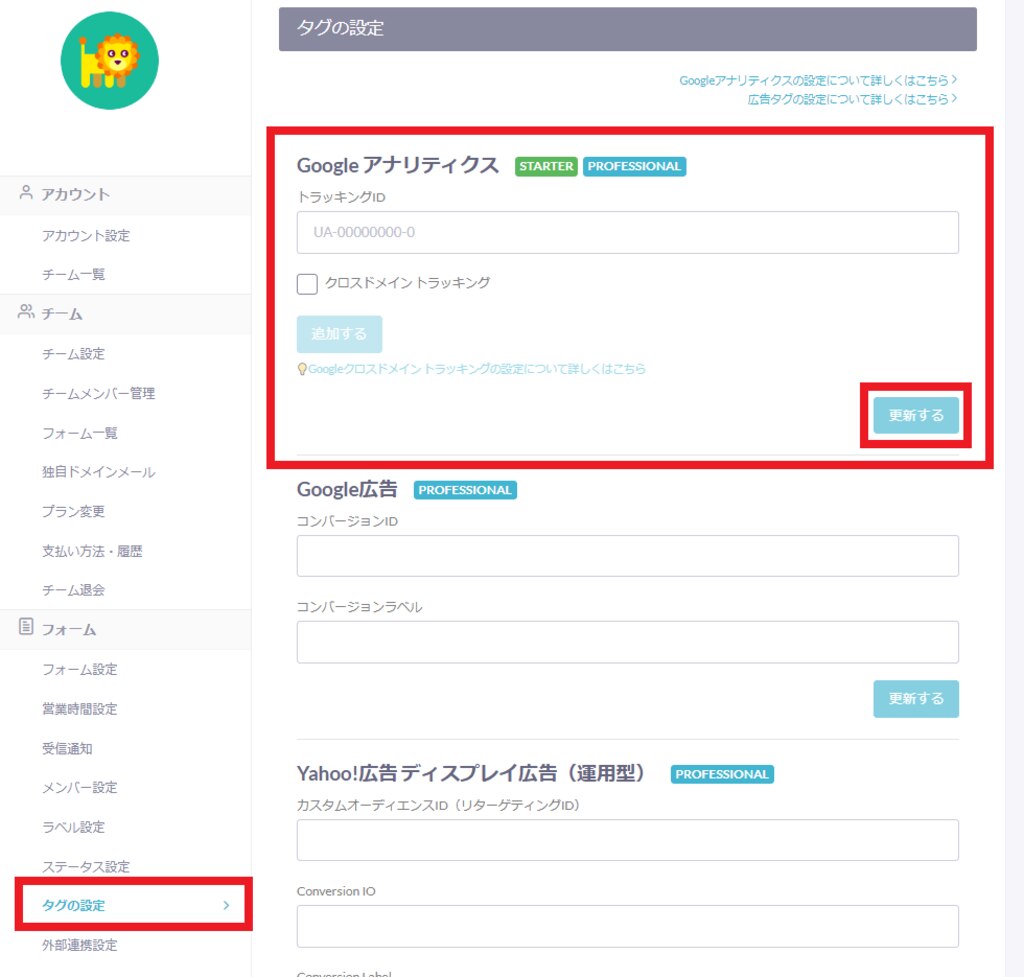Screen dimensions: 1024x977
Task: Click PROFESSIONAL badge next to Google アナリティクス
Action: tap(634, 167)
